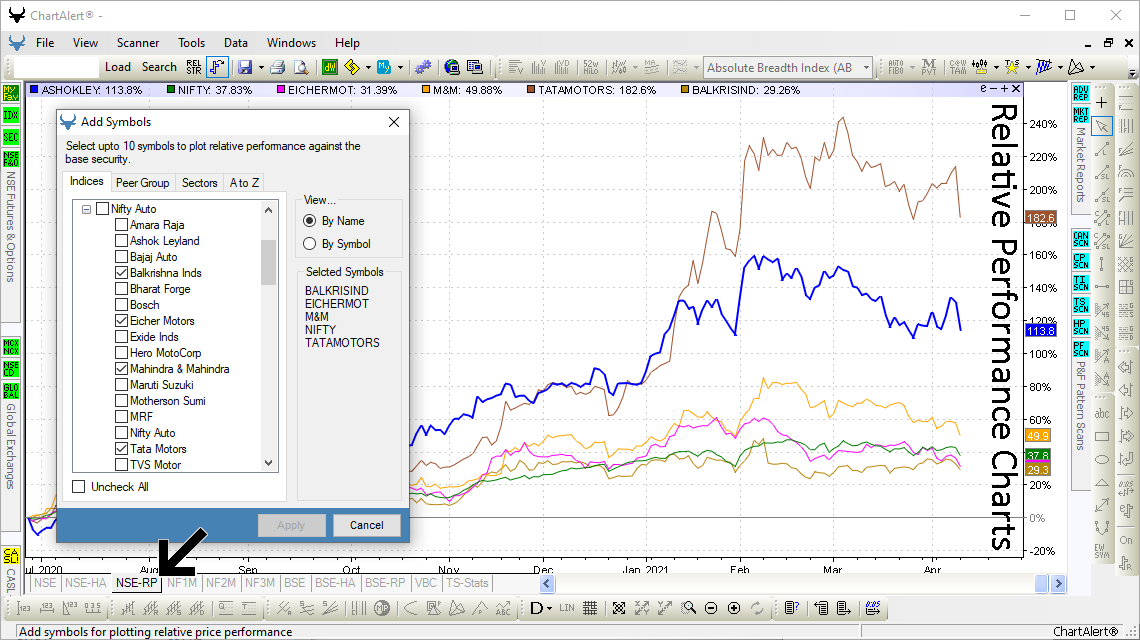Open Print Preview magnifier icon
This screenshot has width=1140, height=640.
tap(300, 67)
